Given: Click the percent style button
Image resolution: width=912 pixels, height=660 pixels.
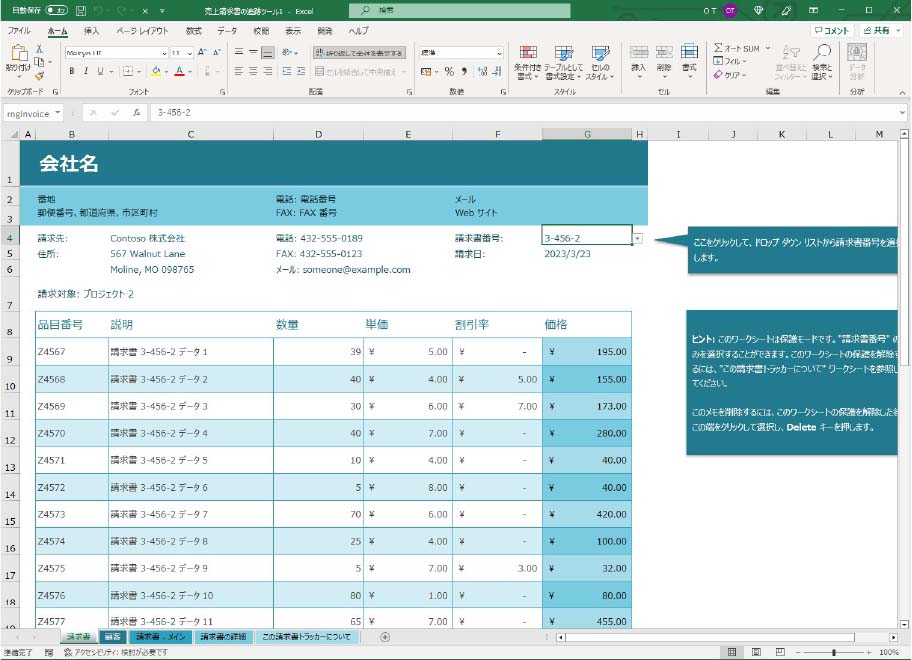Looking at the screenshot, I should tap(449, 71).
